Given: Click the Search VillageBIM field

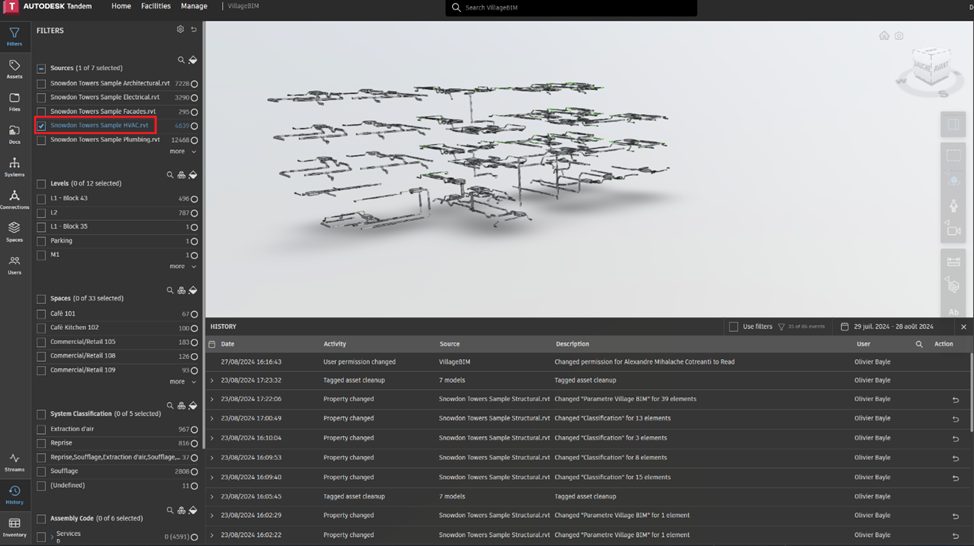Looking at the screenshot, I should click(x=570, y=7).
